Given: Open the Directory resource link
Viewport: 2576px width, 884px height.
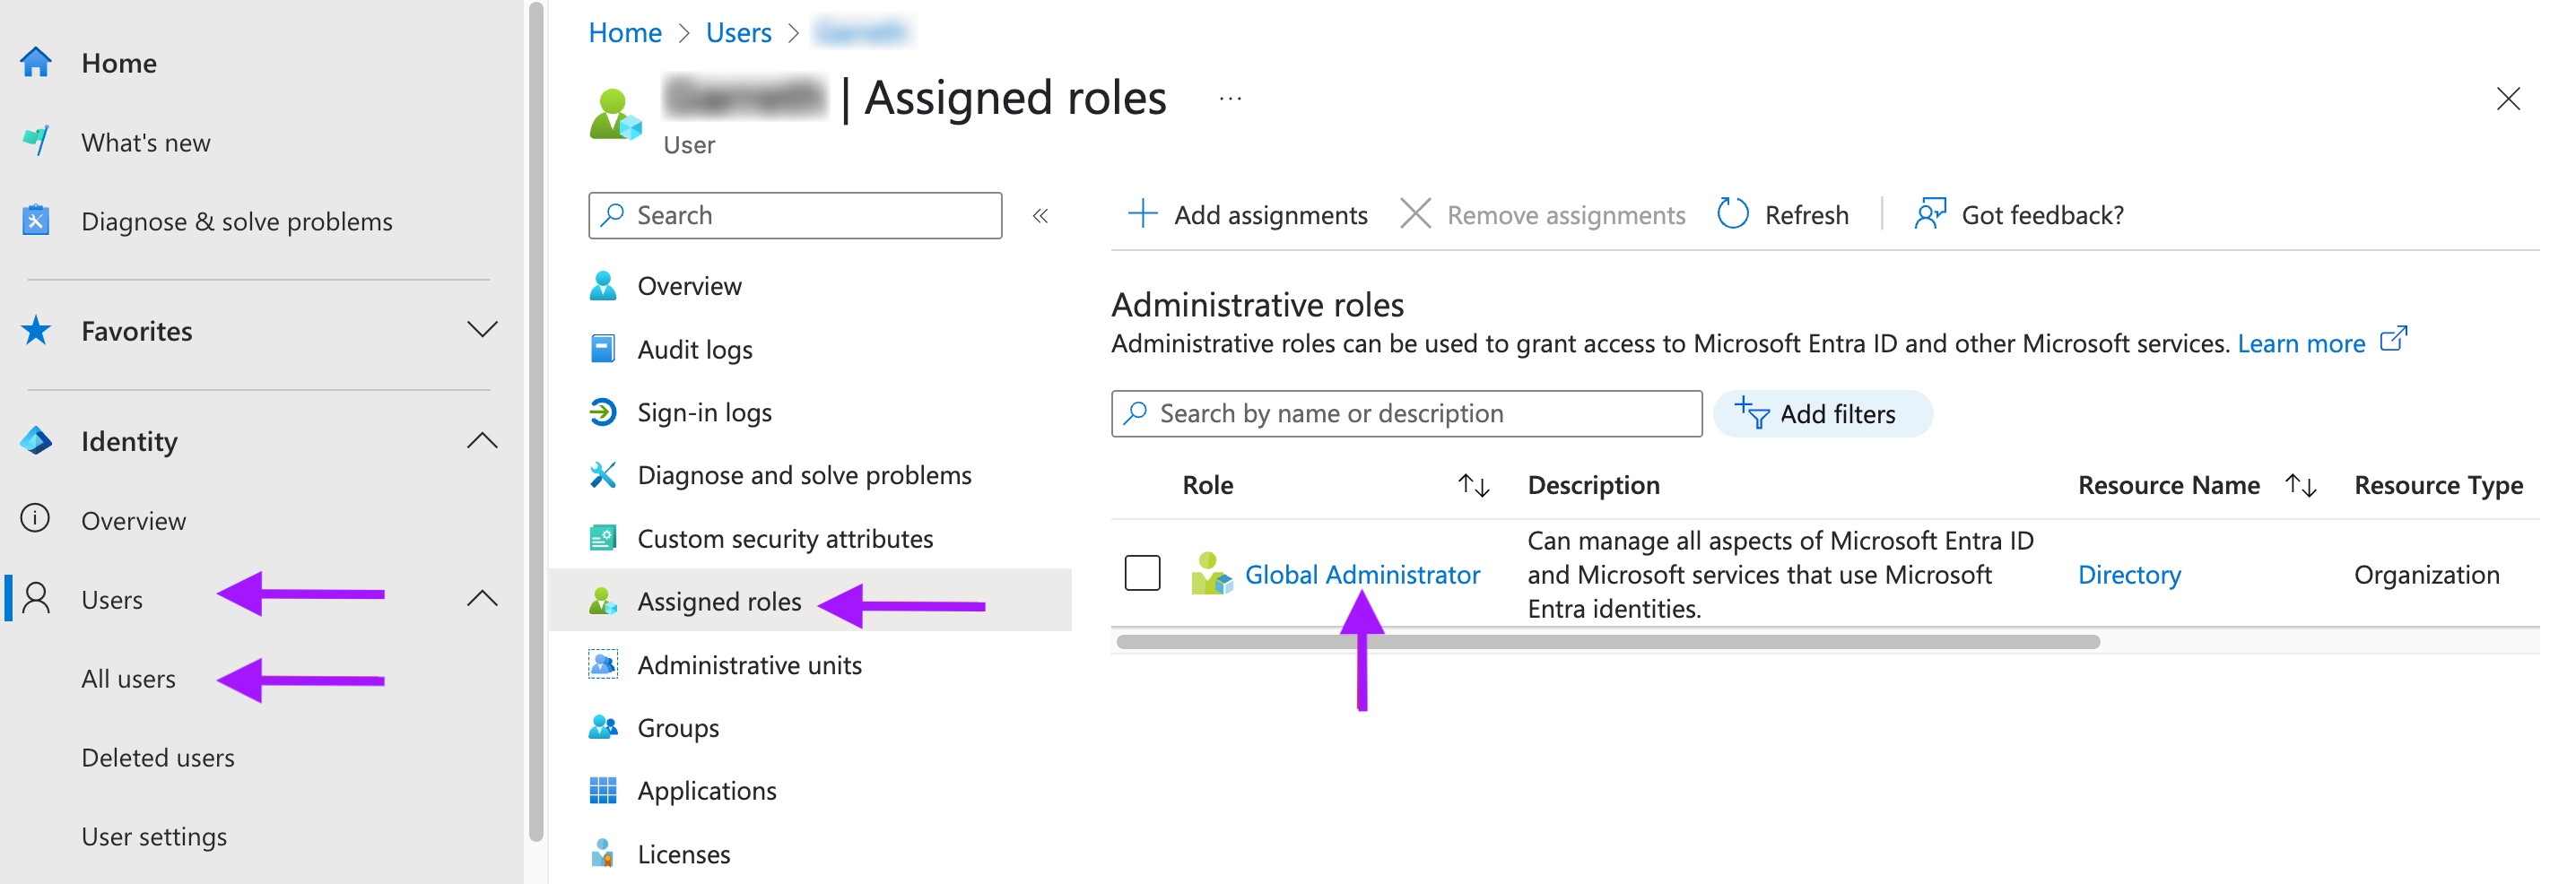Looking at the screenshot, I should 2129,574.
